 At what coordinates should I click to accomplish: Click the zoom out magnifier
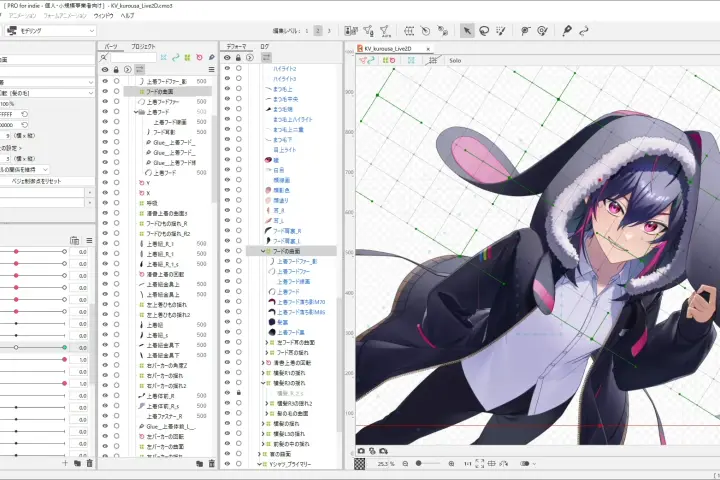(405, 463)
